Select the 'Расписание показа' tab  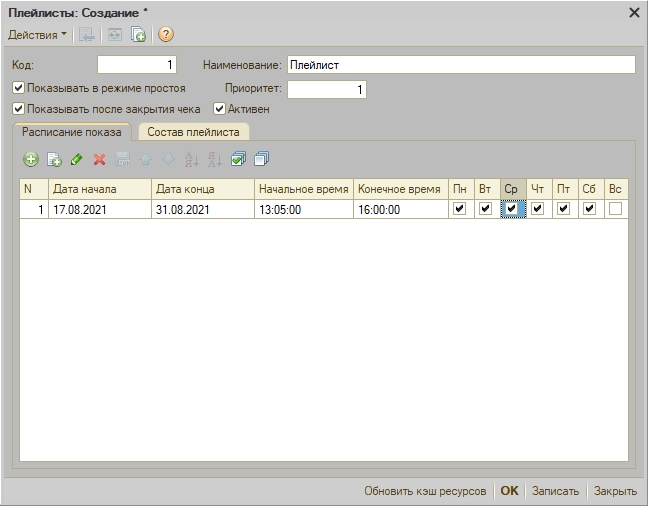(x=71, y=132)
